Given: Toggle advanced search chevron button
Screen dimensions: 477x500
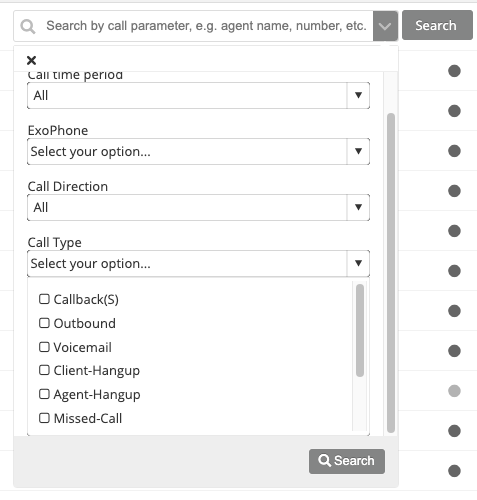Looking at the screenshot, I should [385, 26].
